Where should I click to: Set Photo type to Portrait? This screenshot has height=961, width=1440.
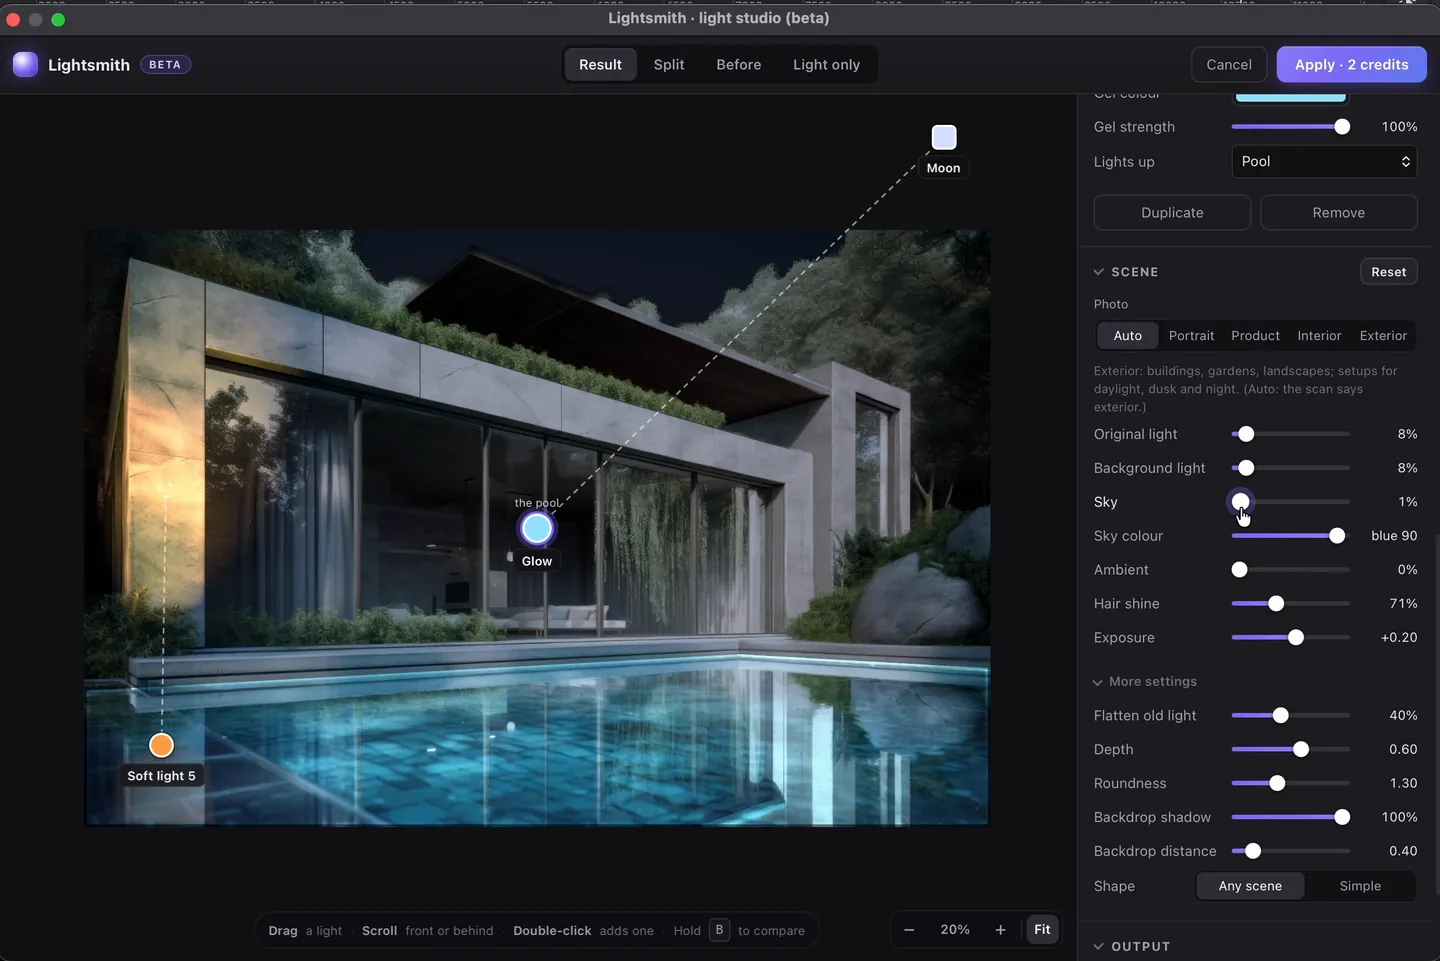(x=1191, y=336)
